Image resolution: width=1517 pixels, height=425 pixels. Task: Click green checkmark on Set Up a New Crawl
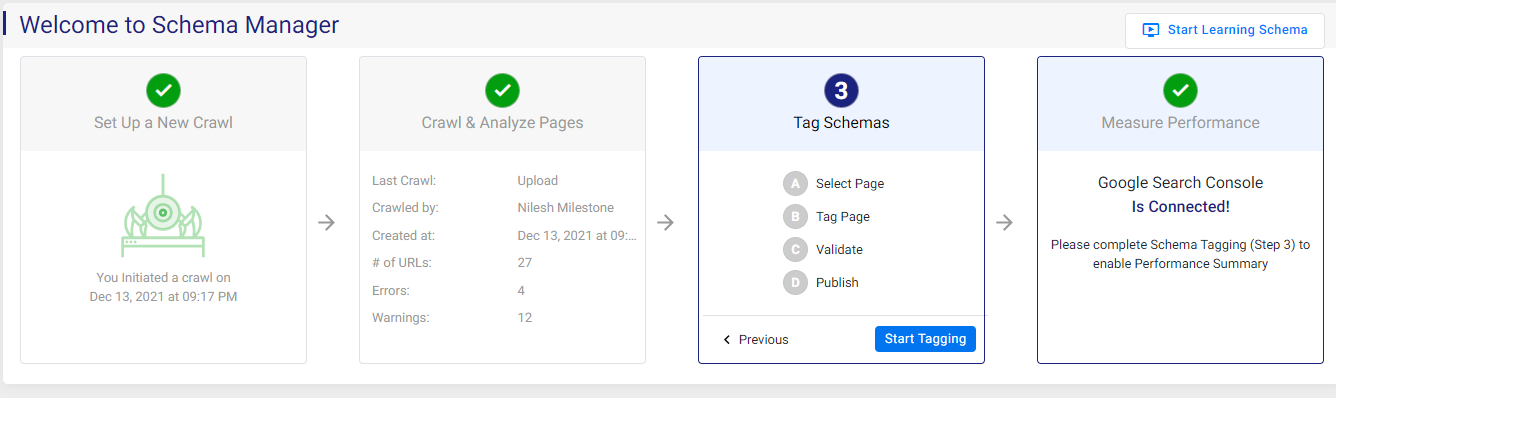(x=163, y=91)
